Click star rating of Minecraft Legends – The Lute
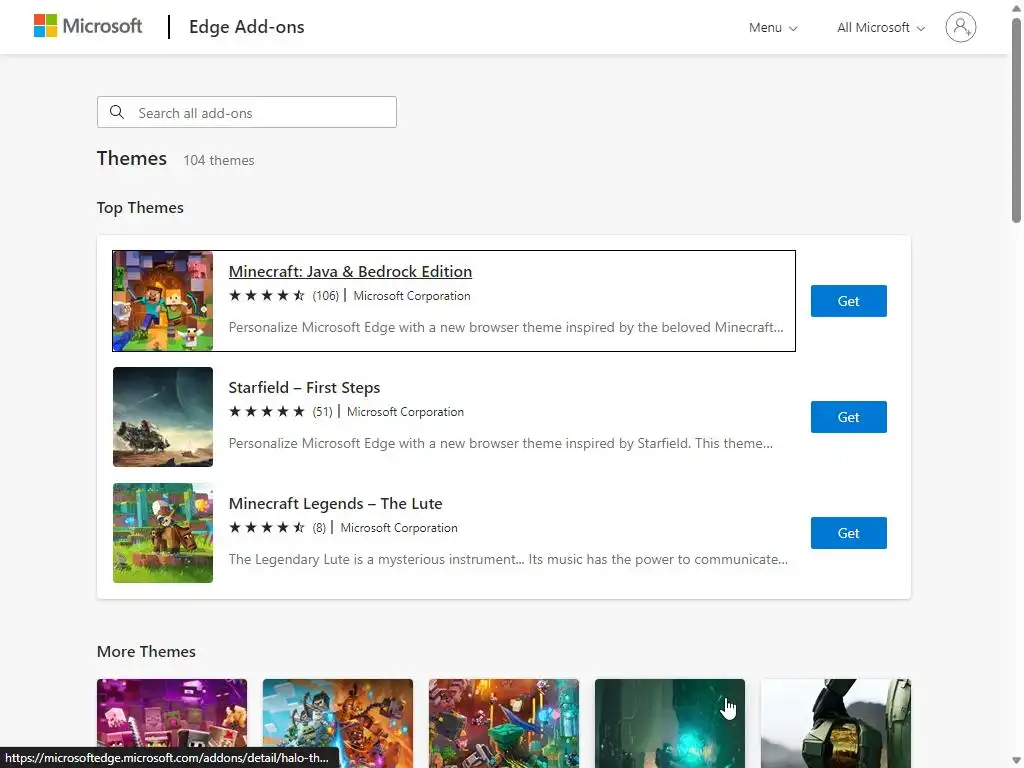 (x=266, y=528)
